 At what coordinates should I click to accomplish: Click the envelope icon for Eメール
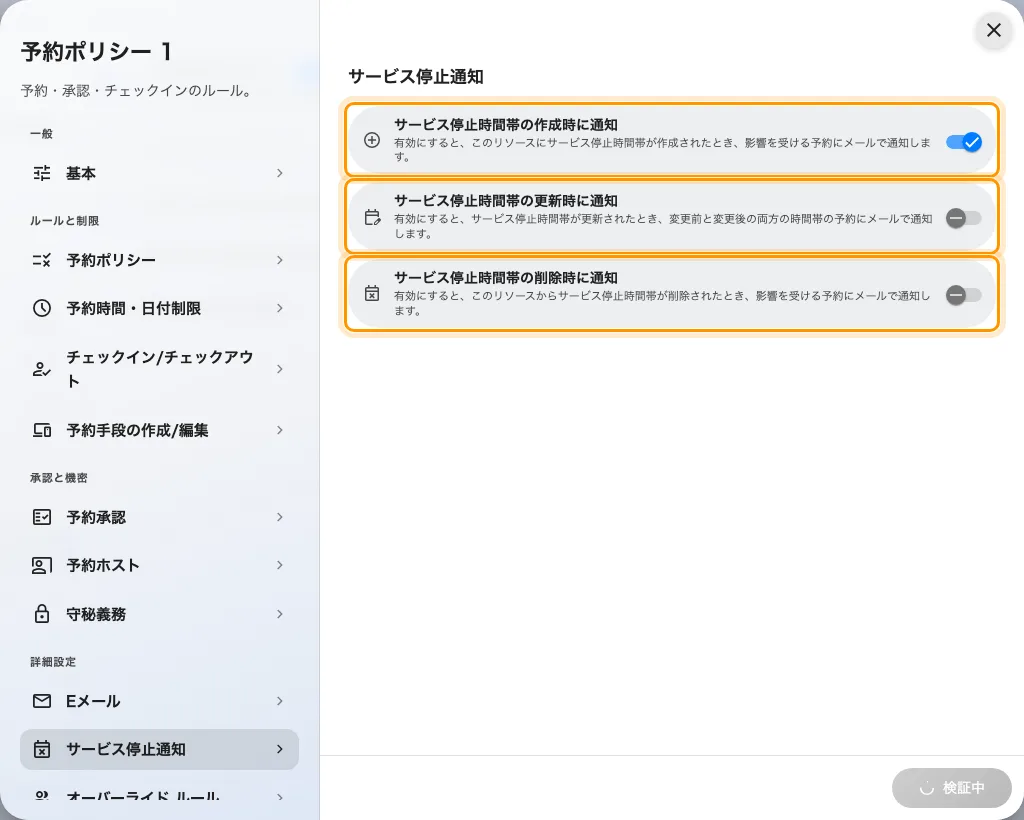point(42,701)
